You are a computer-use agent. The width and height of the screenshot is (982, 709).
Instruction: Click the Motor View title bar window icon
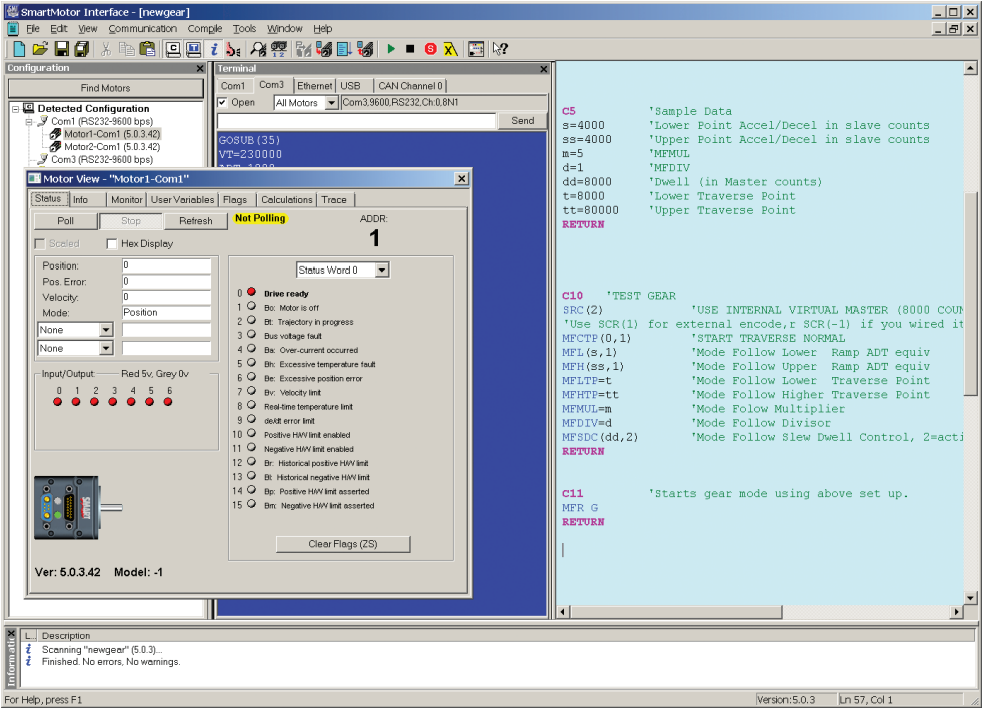click(35, 179)
